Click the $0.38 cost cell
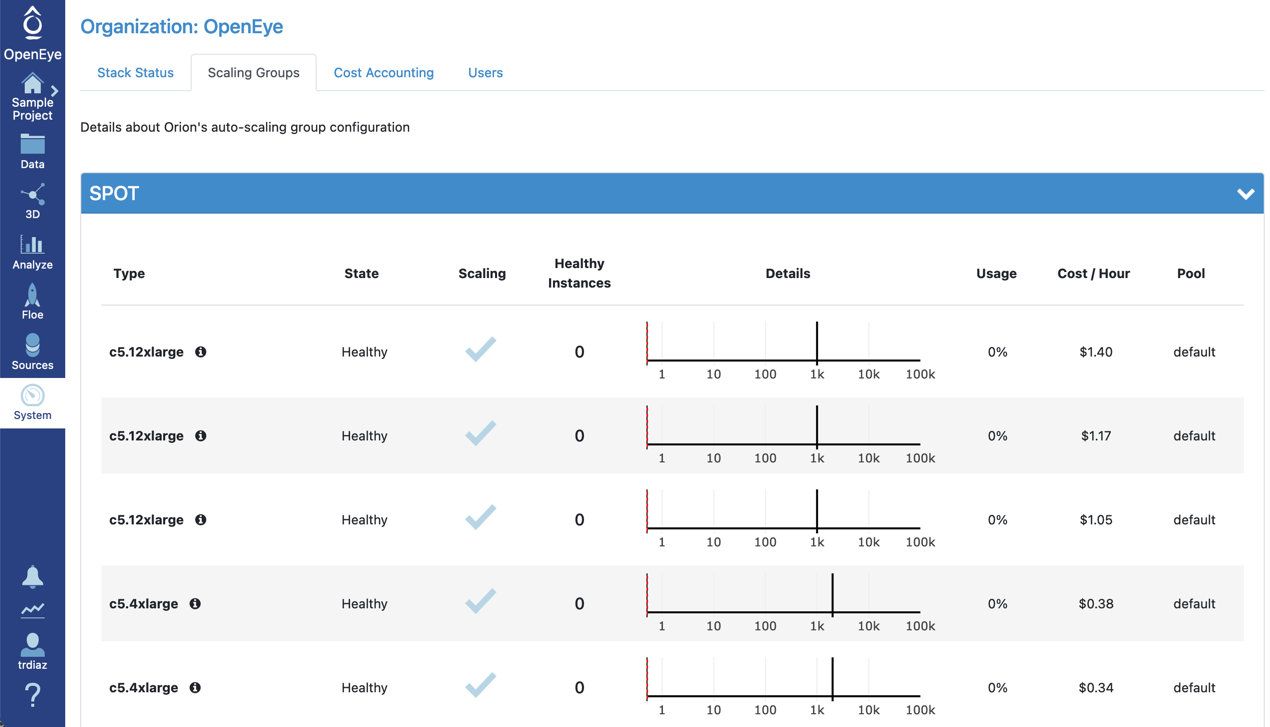1270x727 pixels. point(1096,604)
